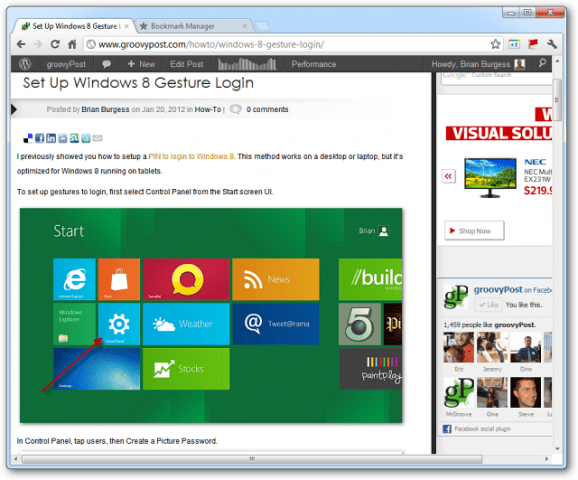Viewport: 578px width, 480px height.
Task: Open the site stats bar graph
Action: (x=247, y=64)
